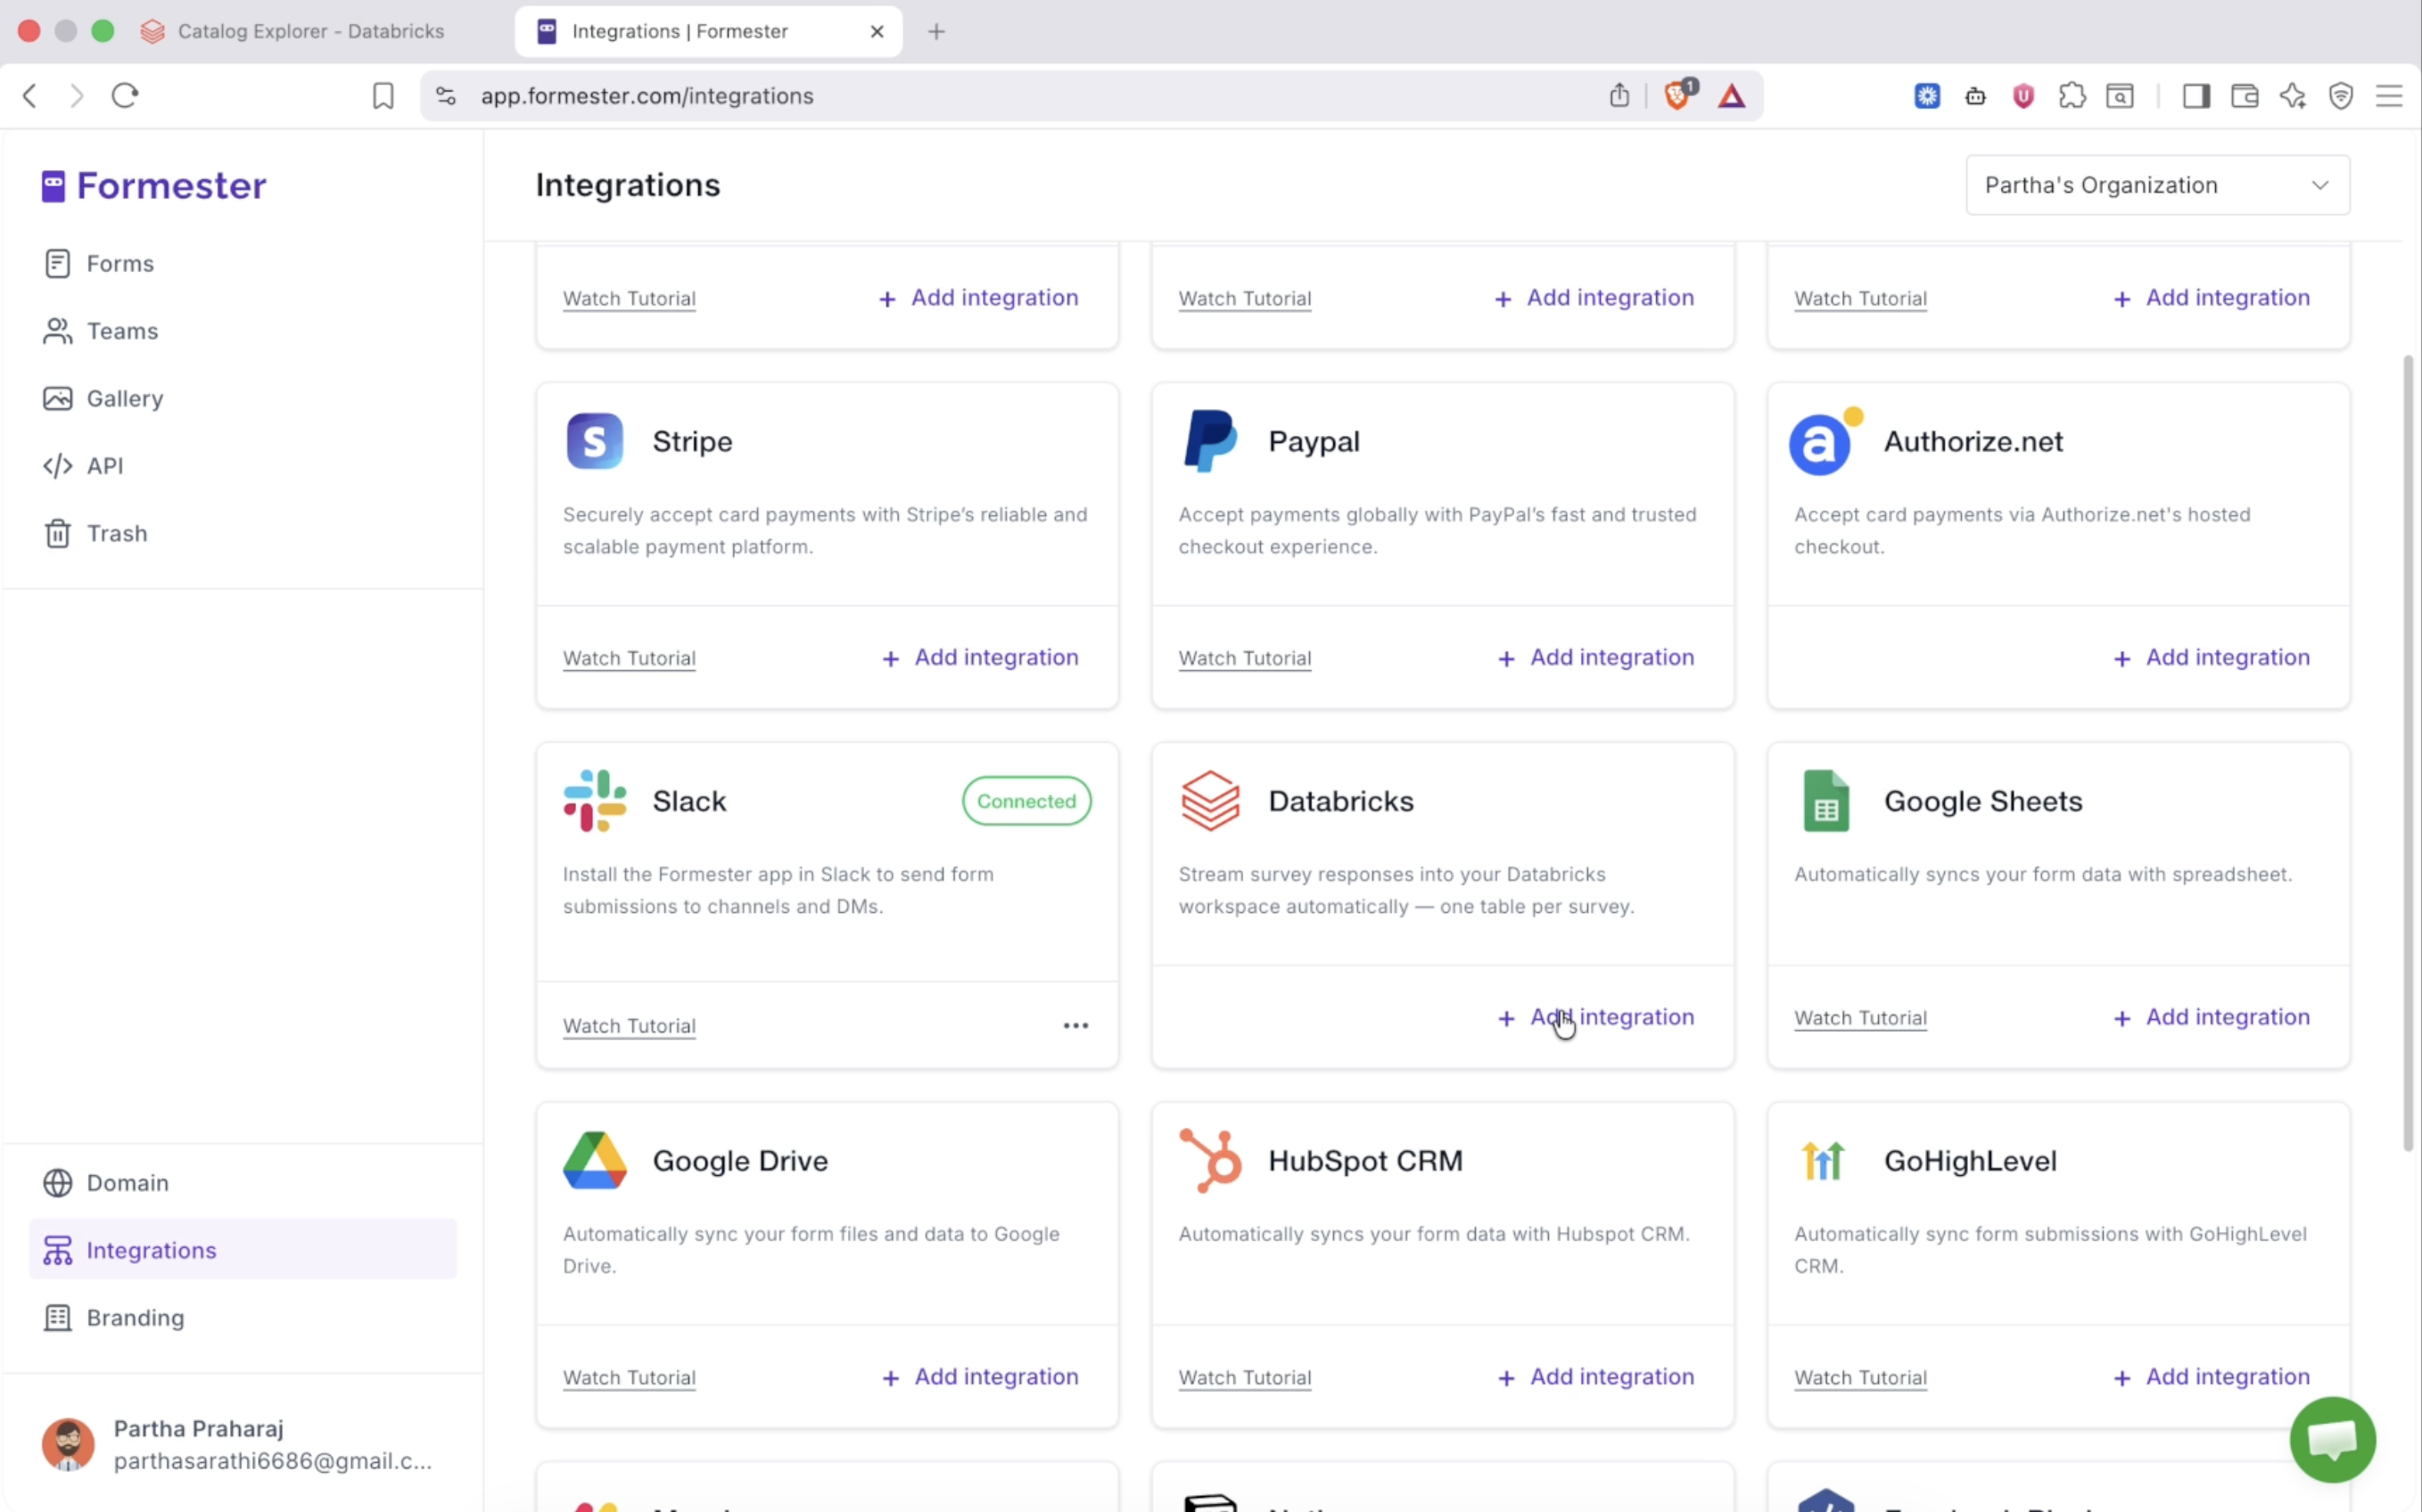Reload the page with refresh icon
This screenshot has width=2422, height=1512.
click(x=125, y=96)
